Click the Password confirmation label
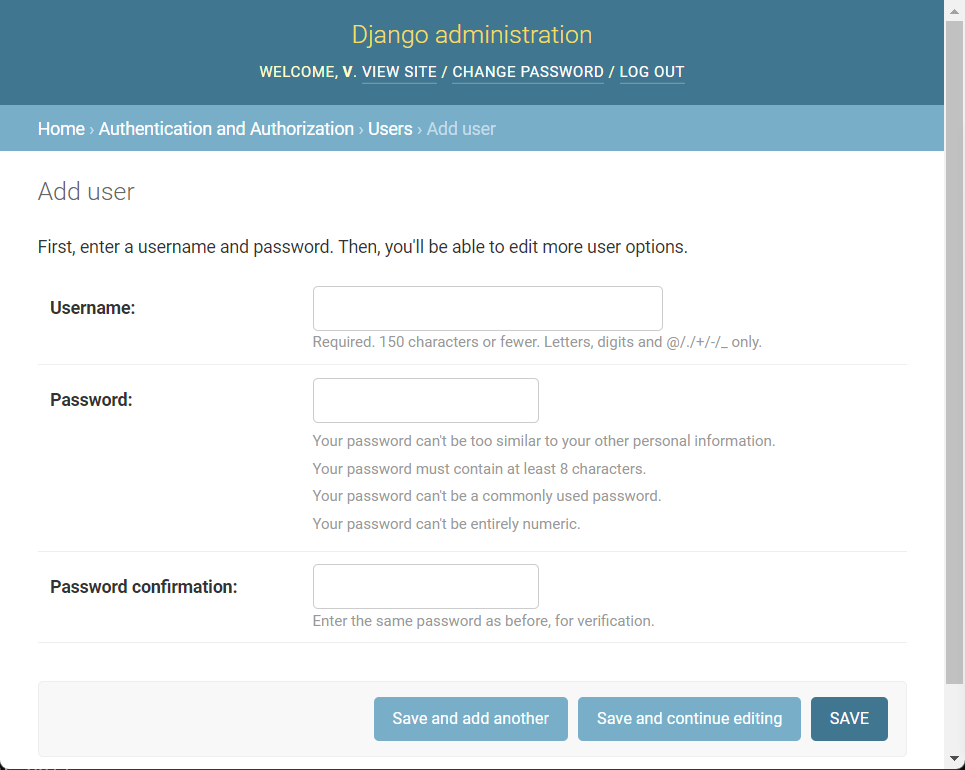 pos(143,587)
